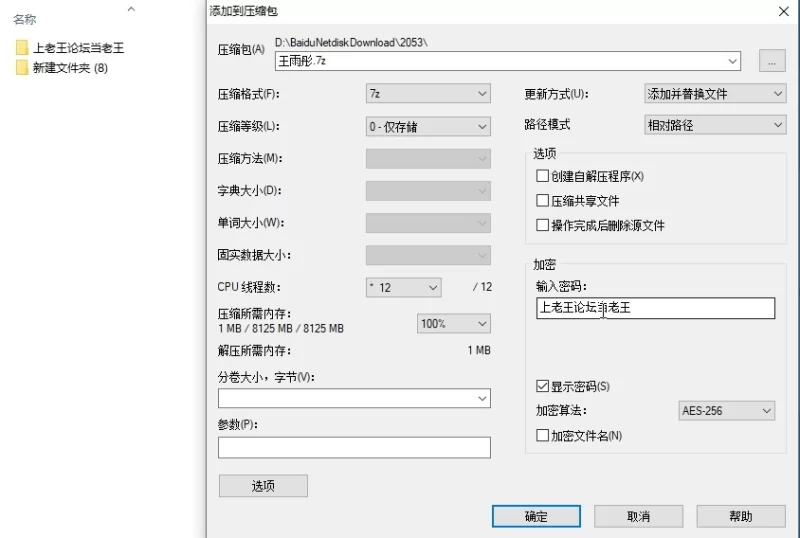800x538 pixels.
Task: Open the 压缩格式 dropdown showing 7z
Action: click(428, 94)
